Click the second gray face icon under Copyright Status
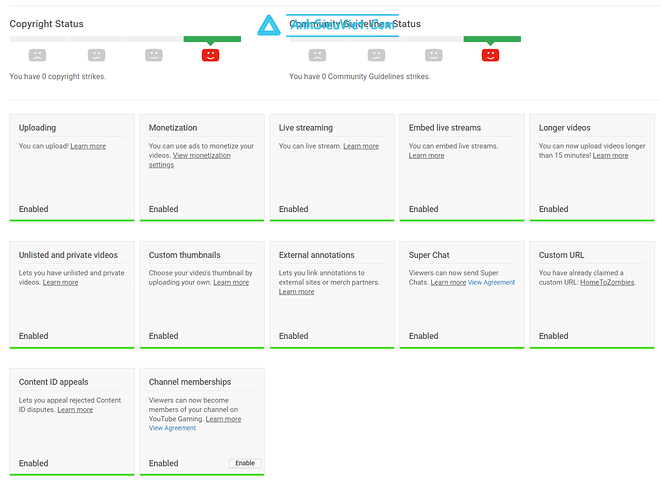Viewport: 661px width, 500px height. click(96, 55)
